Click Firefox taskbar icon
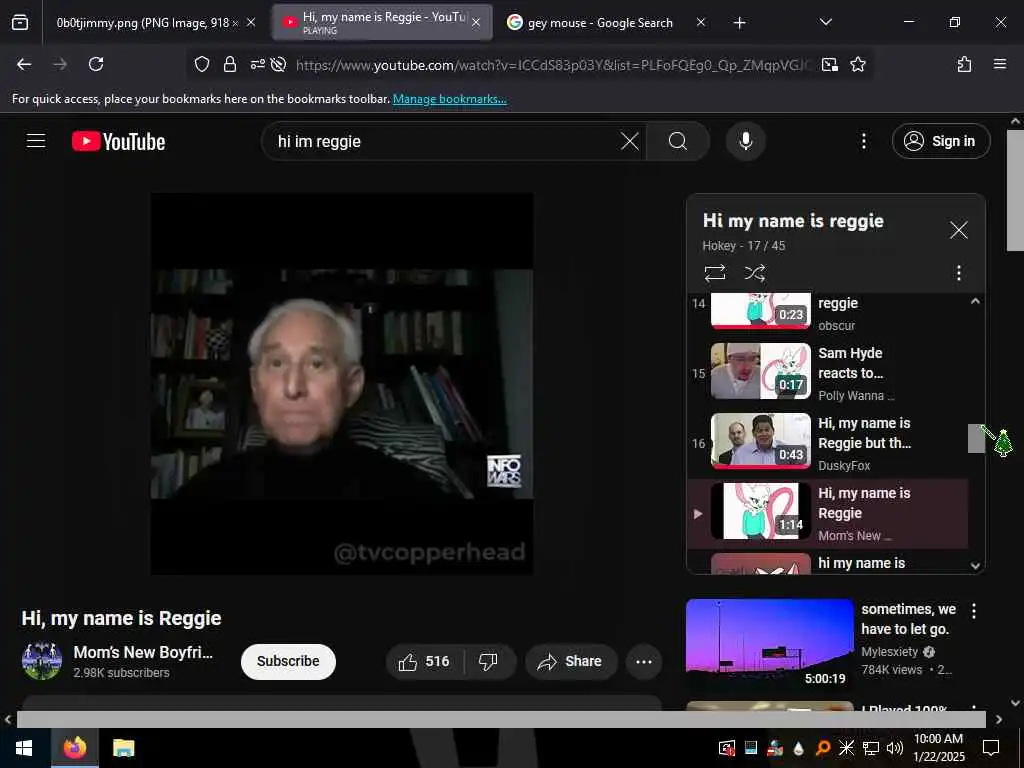This screenshot has width=1024, height=768. pos(74,748)
